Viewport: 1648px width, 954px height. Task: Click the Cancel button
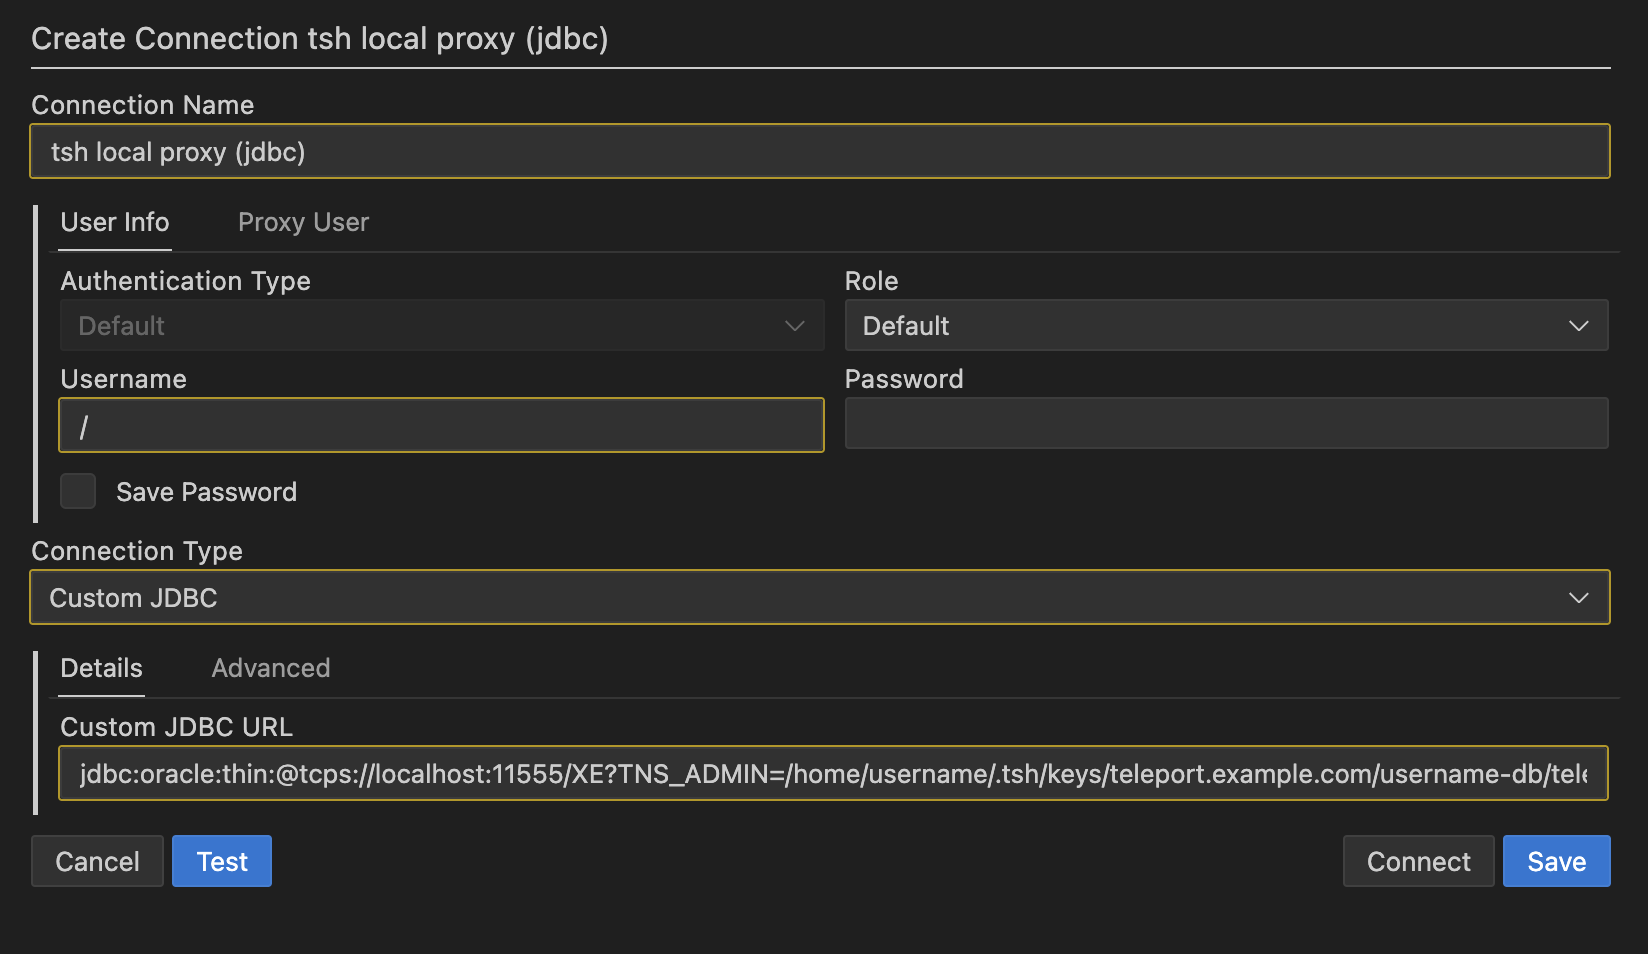(x=97, y=861)
